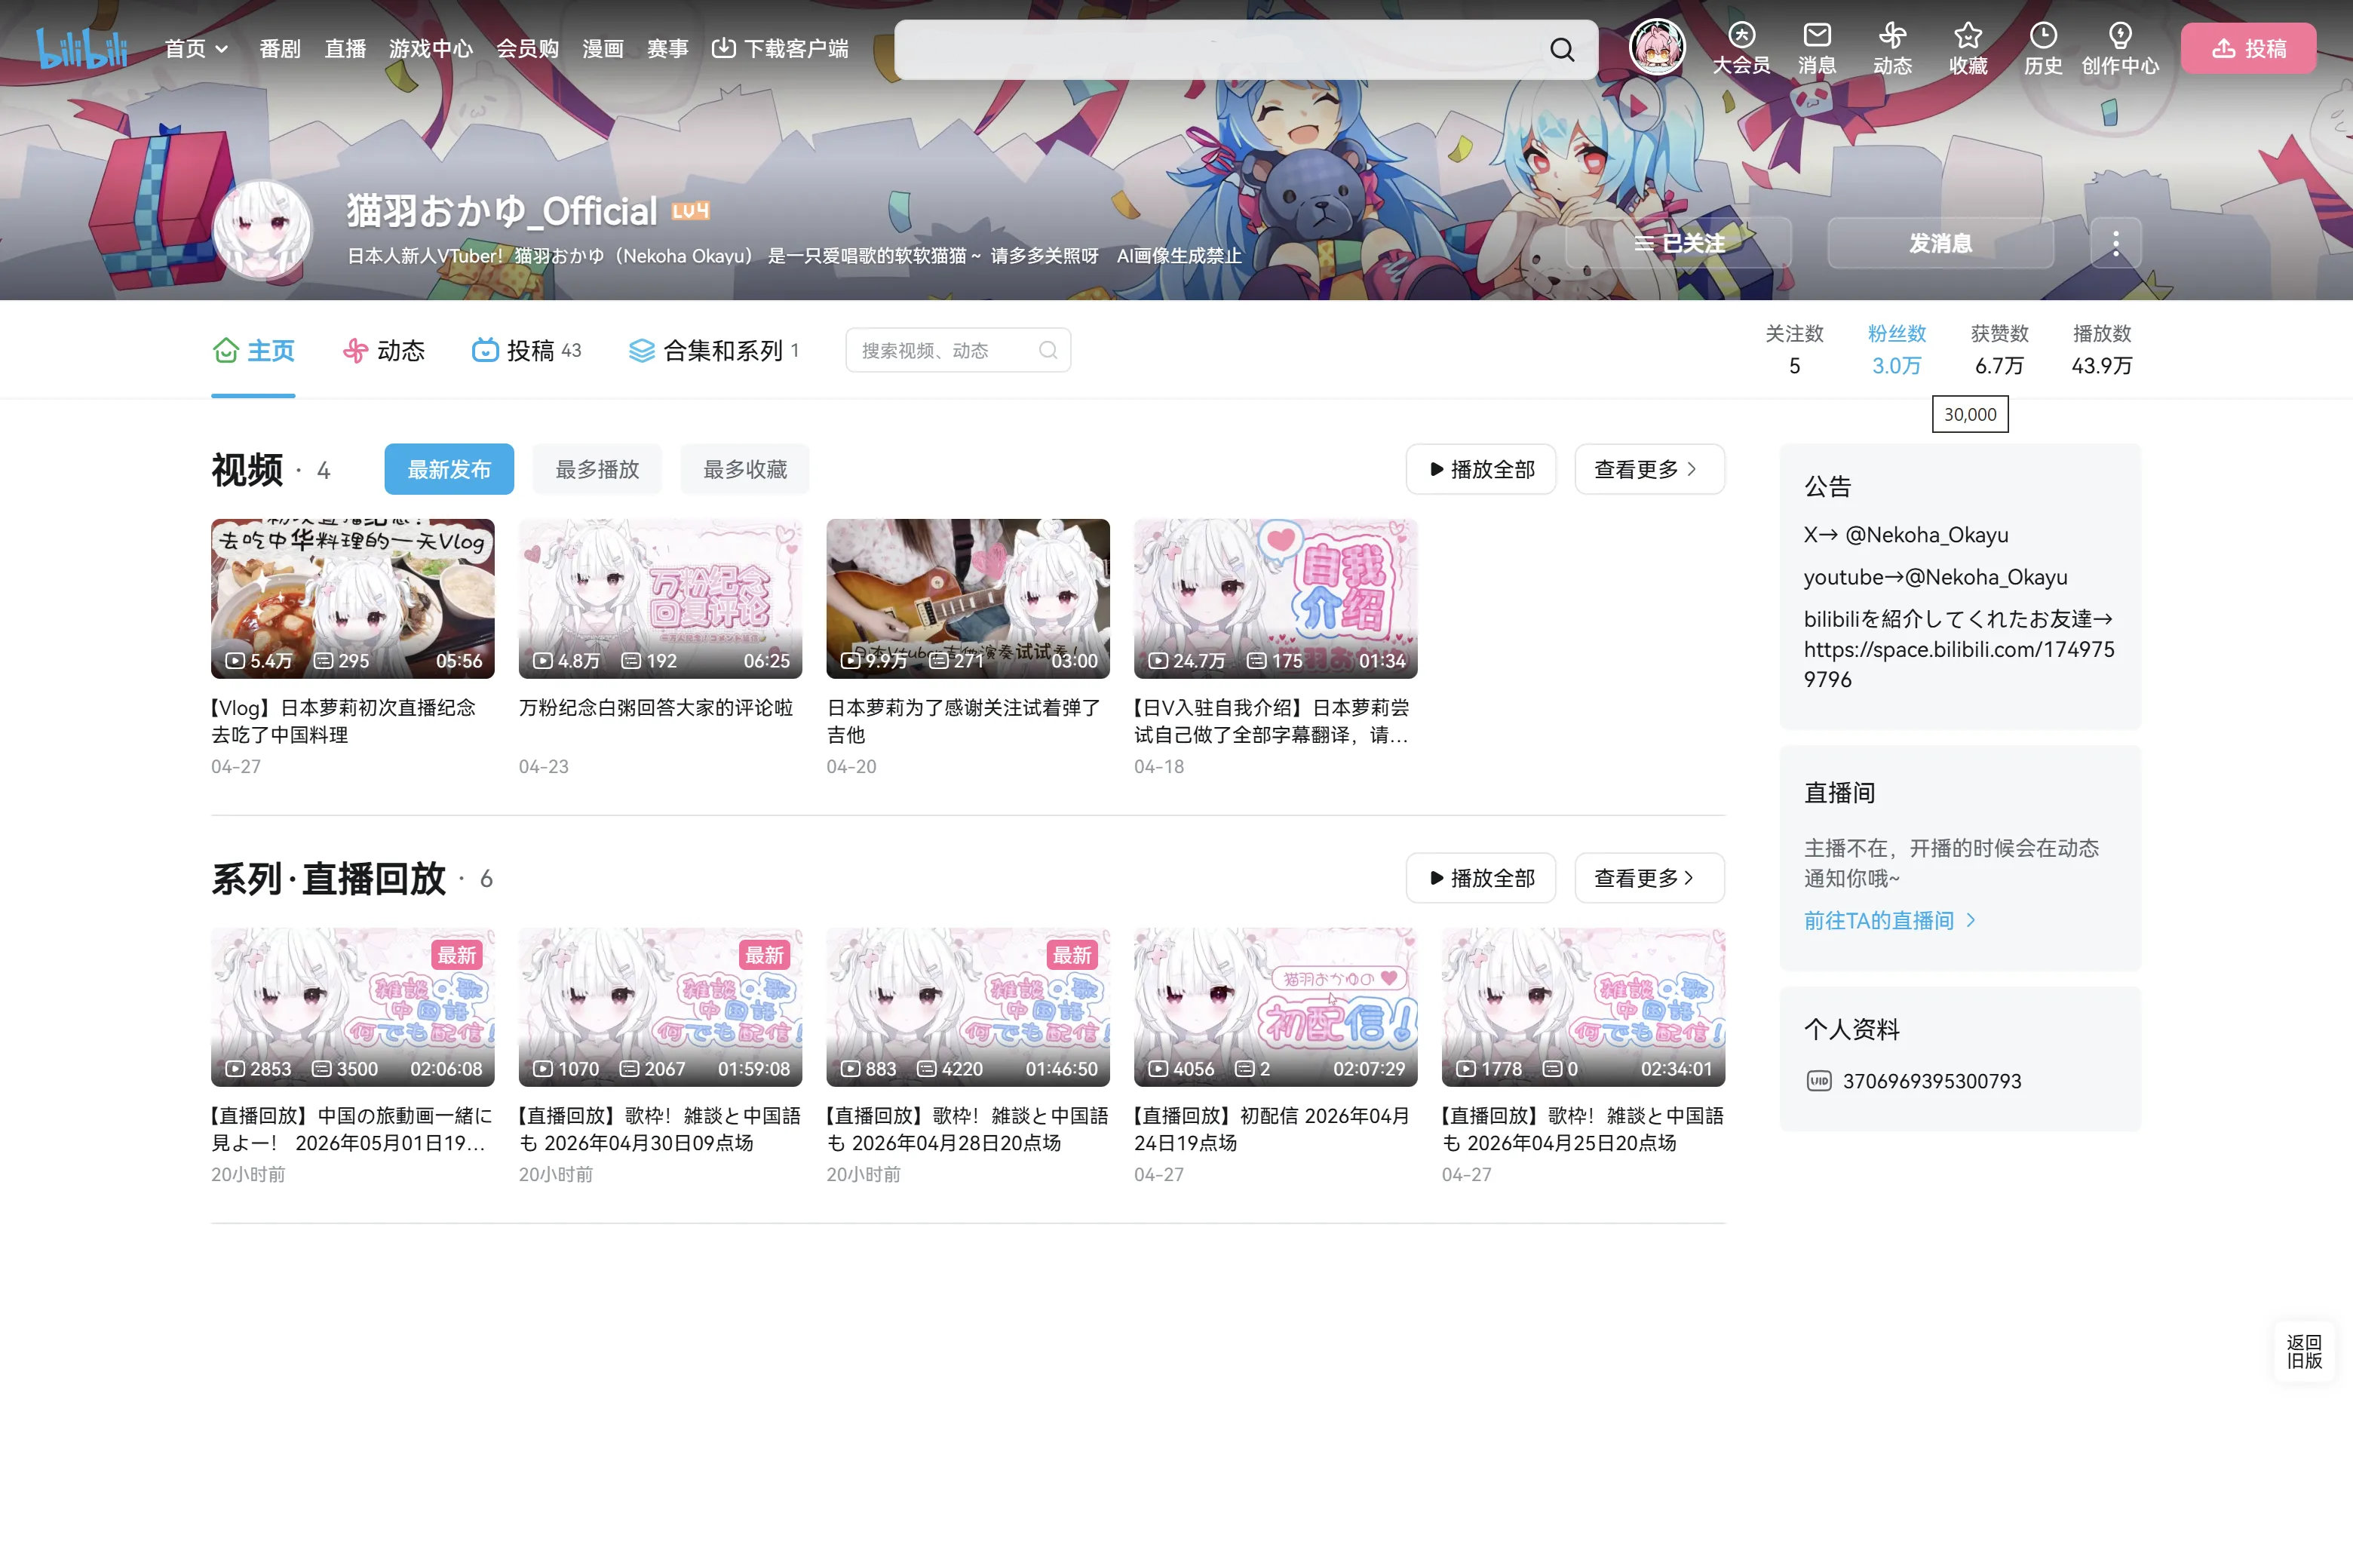This screenshot has width=2353, height=1568.
Task: Click the 下载客户端 download icon
Action: coord(723,48)
